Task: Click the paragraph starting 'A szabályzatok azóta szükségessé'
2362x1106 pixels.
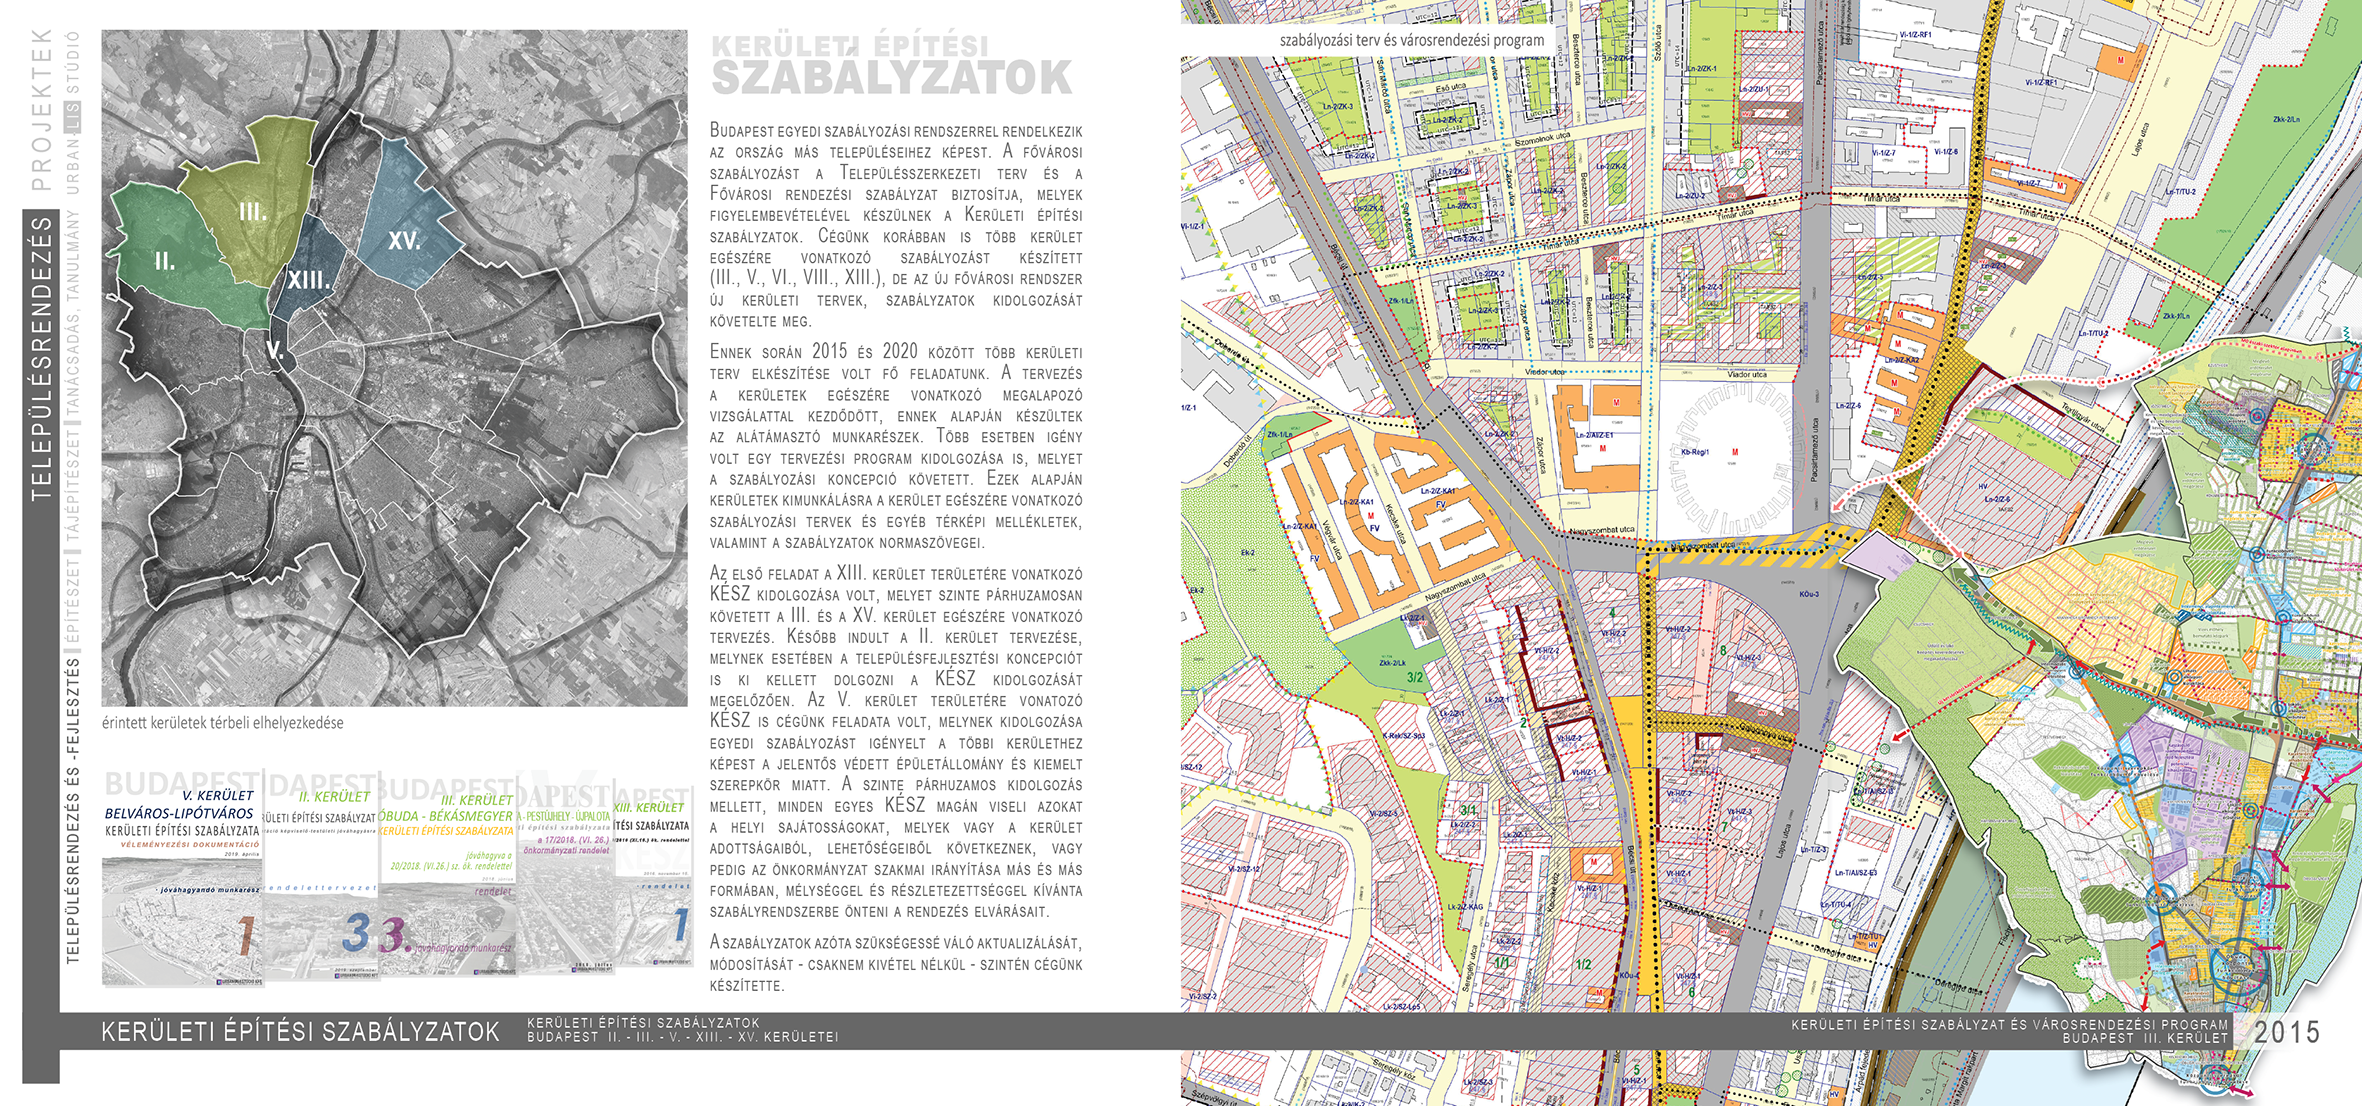Action: 896,964
